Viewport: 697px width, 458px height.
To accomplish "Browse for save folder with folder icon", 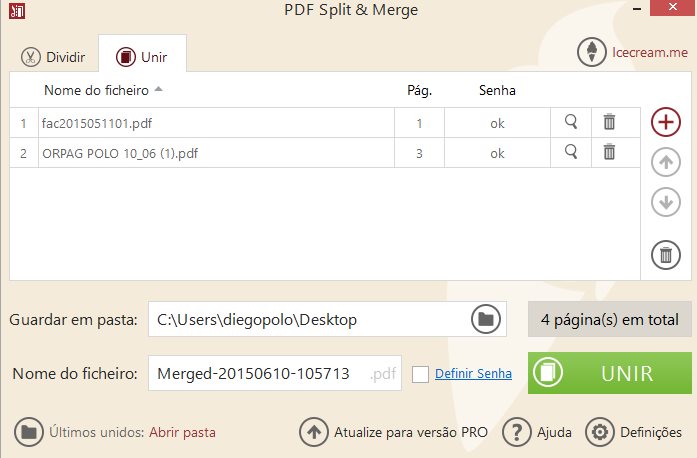I will click(485, 320).
